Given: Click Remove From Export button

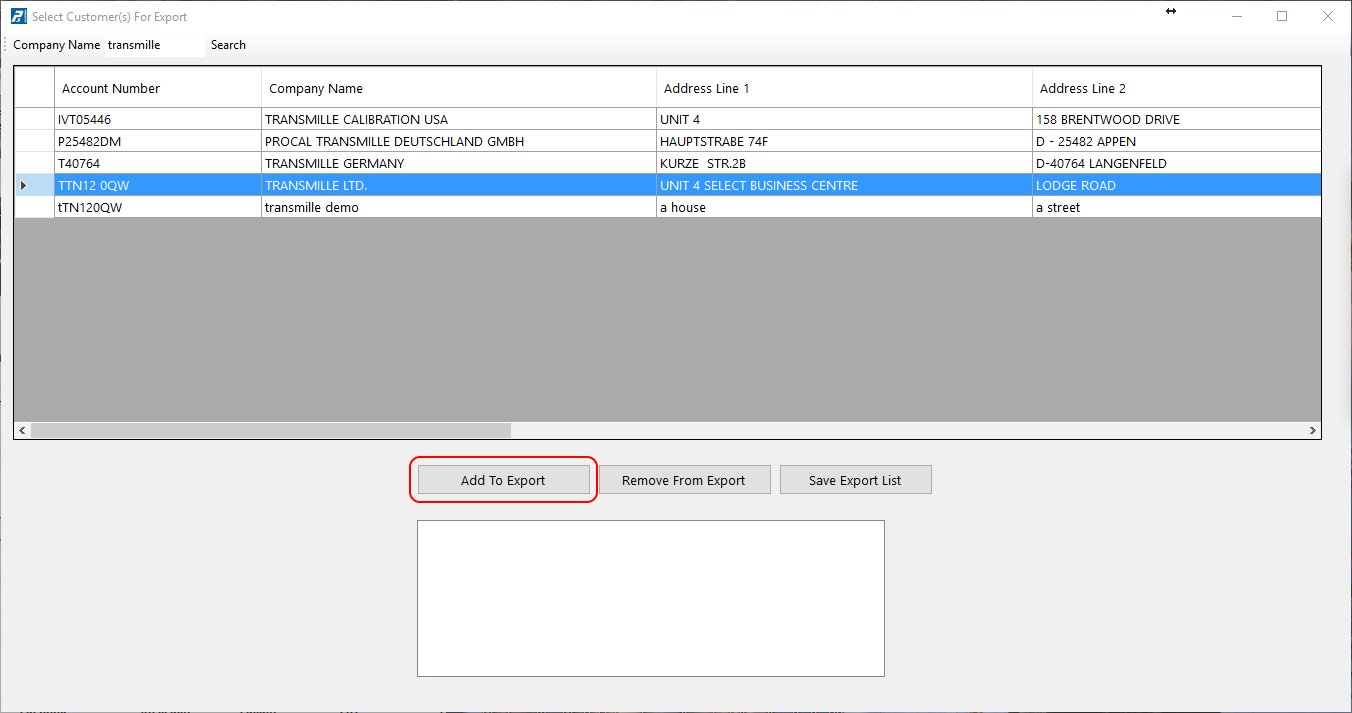Looking at the screenshot, I should pos(684,480).
